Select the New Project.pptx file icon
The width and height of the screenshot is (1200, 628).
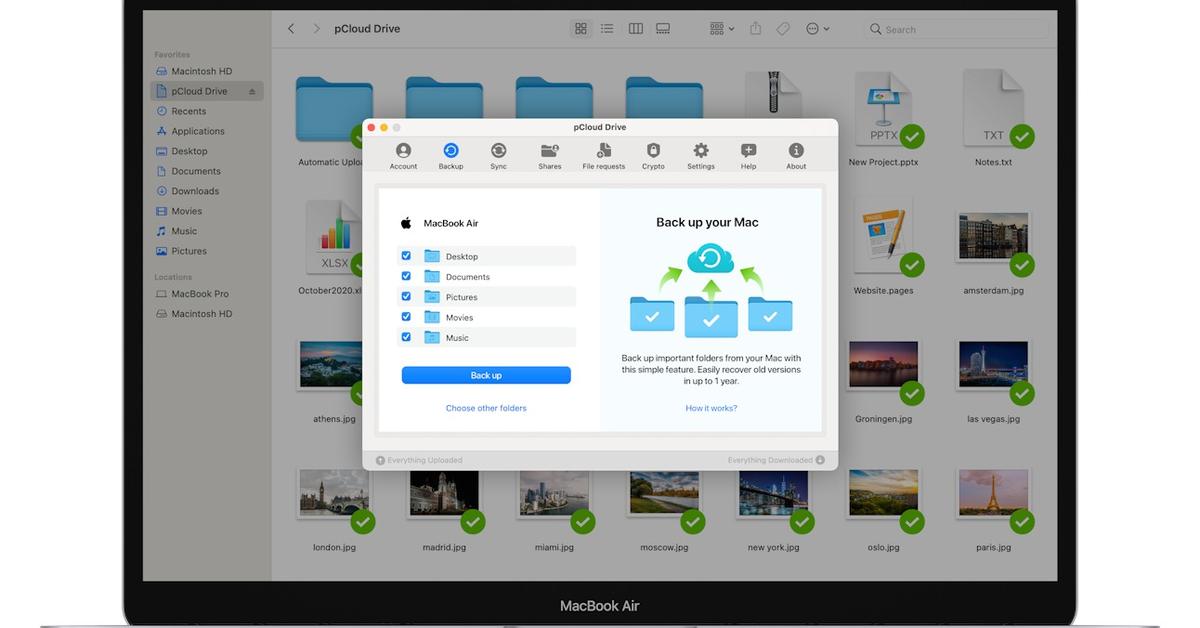[x=884, y=108]
